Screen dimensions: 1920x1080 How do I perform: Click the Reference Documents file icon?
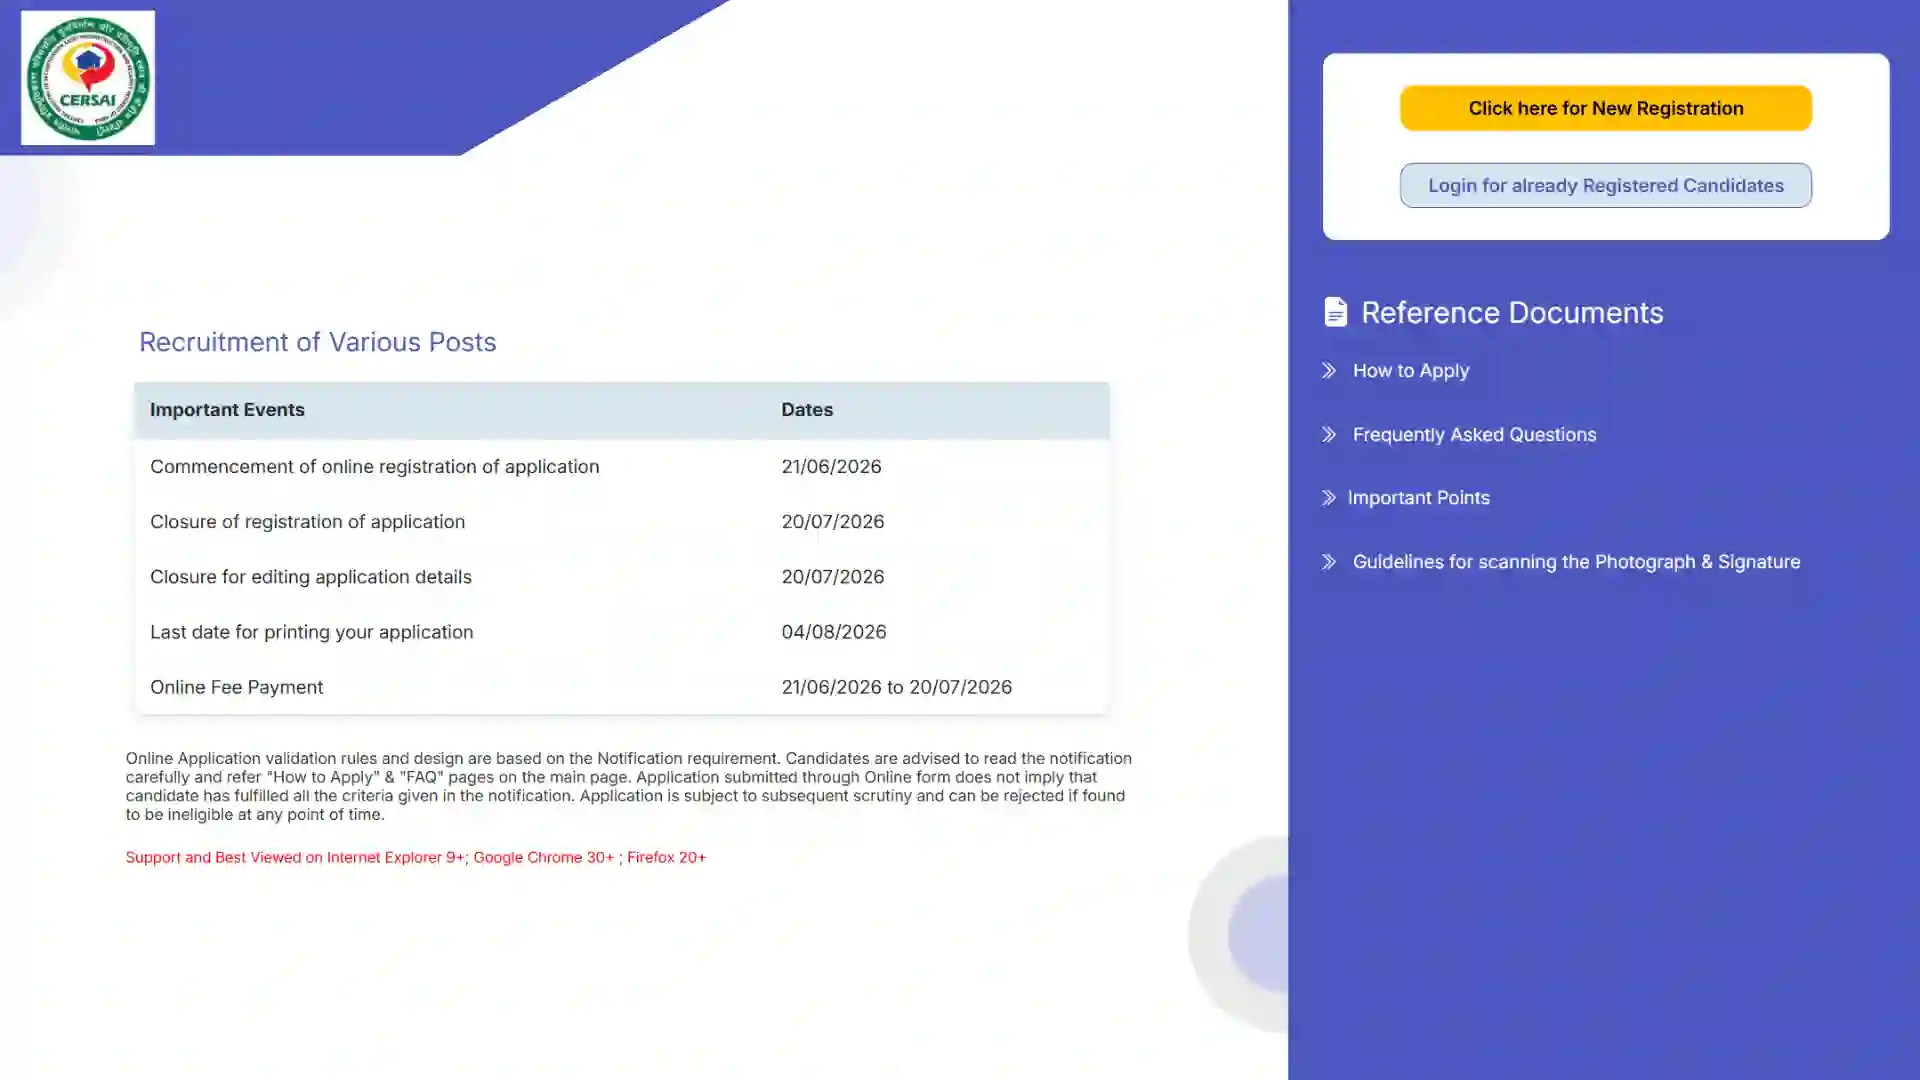coord(1335,312)
